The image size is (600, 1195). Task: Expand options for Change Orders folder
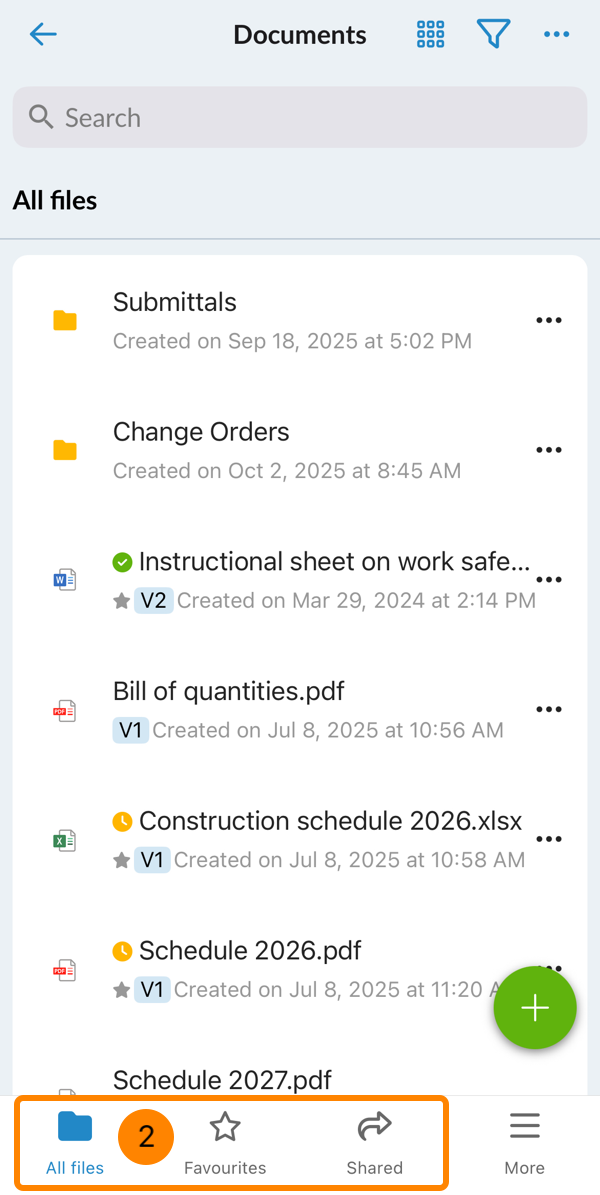(x=549, y=450)
